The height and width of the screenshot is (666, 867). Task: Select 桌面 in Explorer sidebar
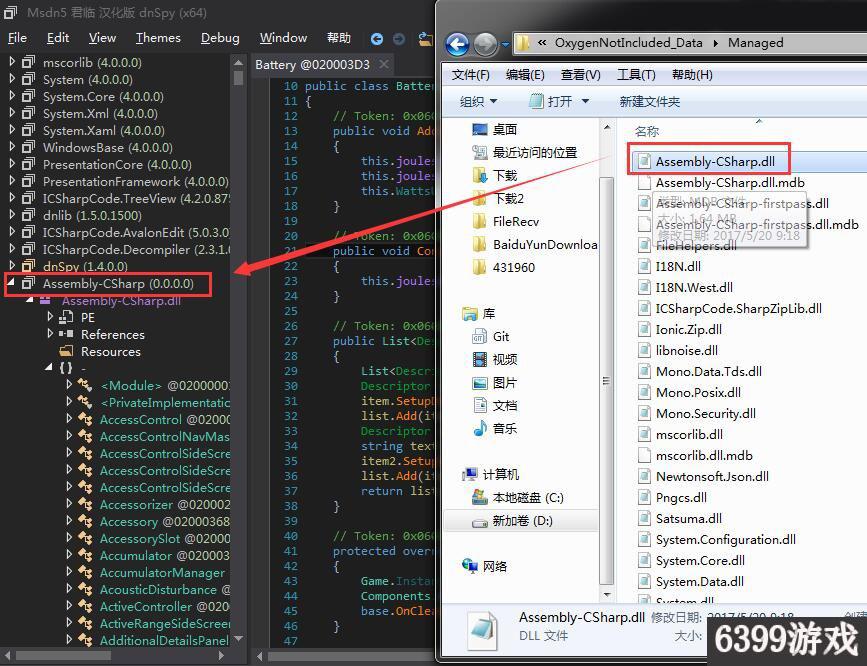point(495,129)
